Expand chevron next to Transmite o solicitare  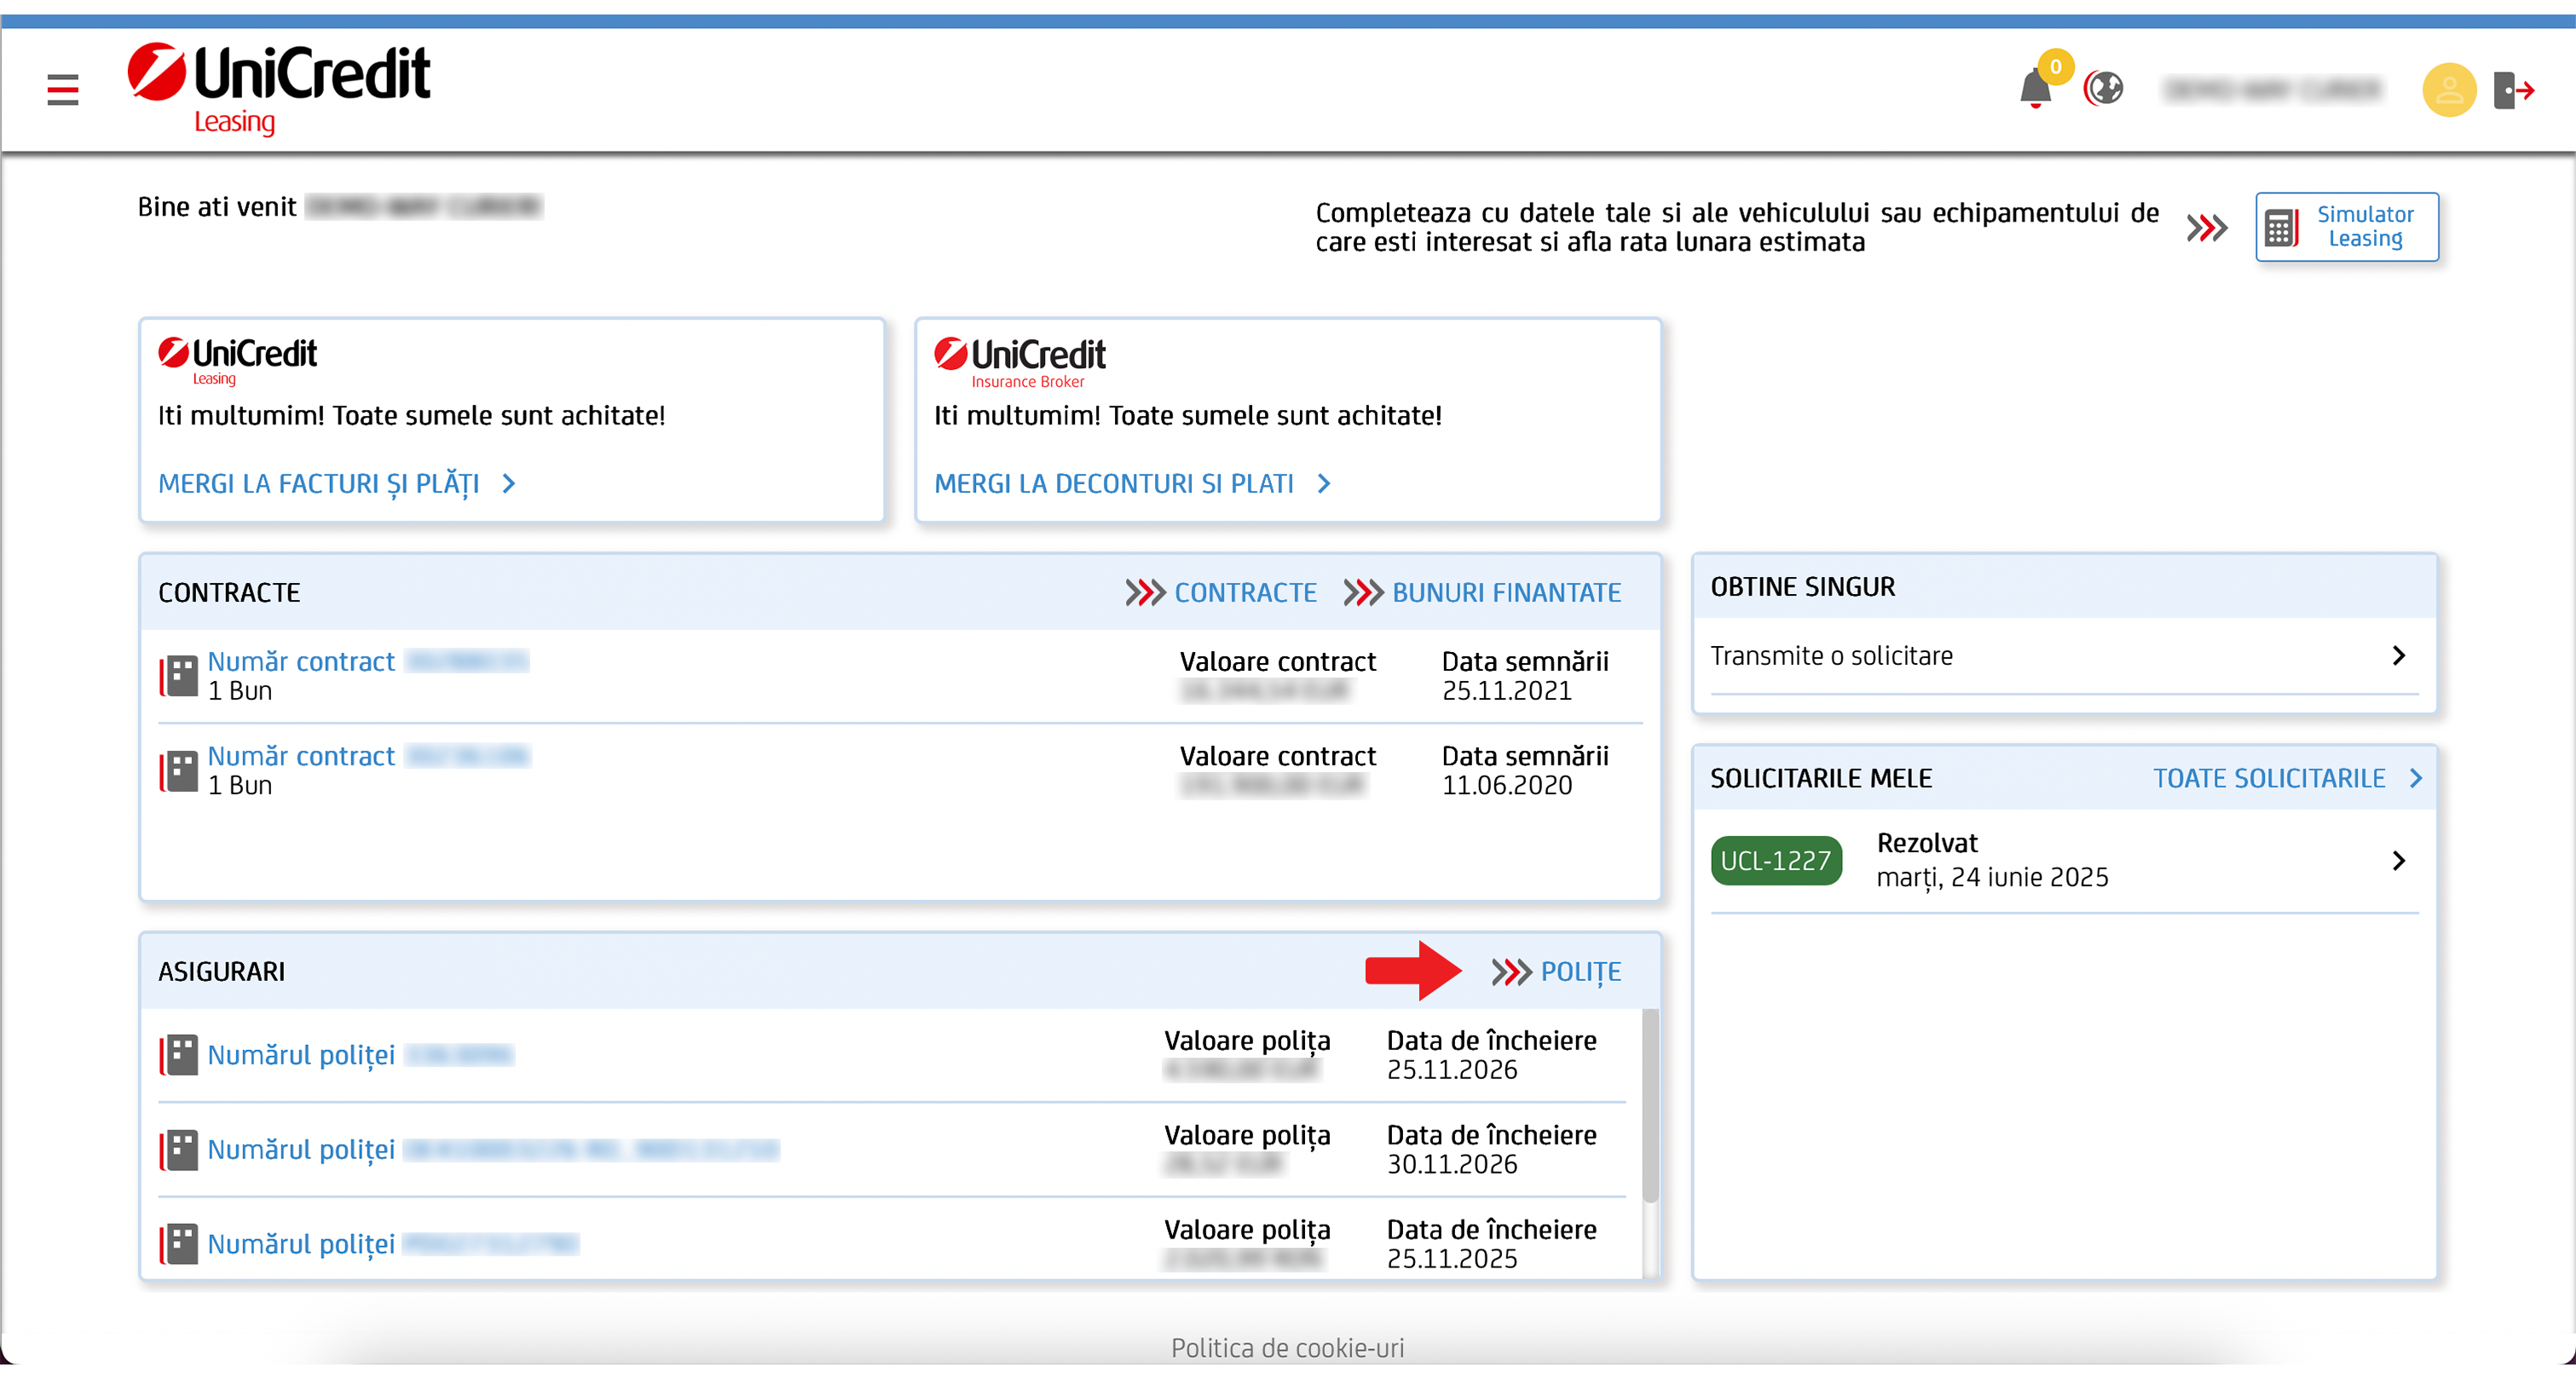pyautogui.click(x=2398, y=656)
